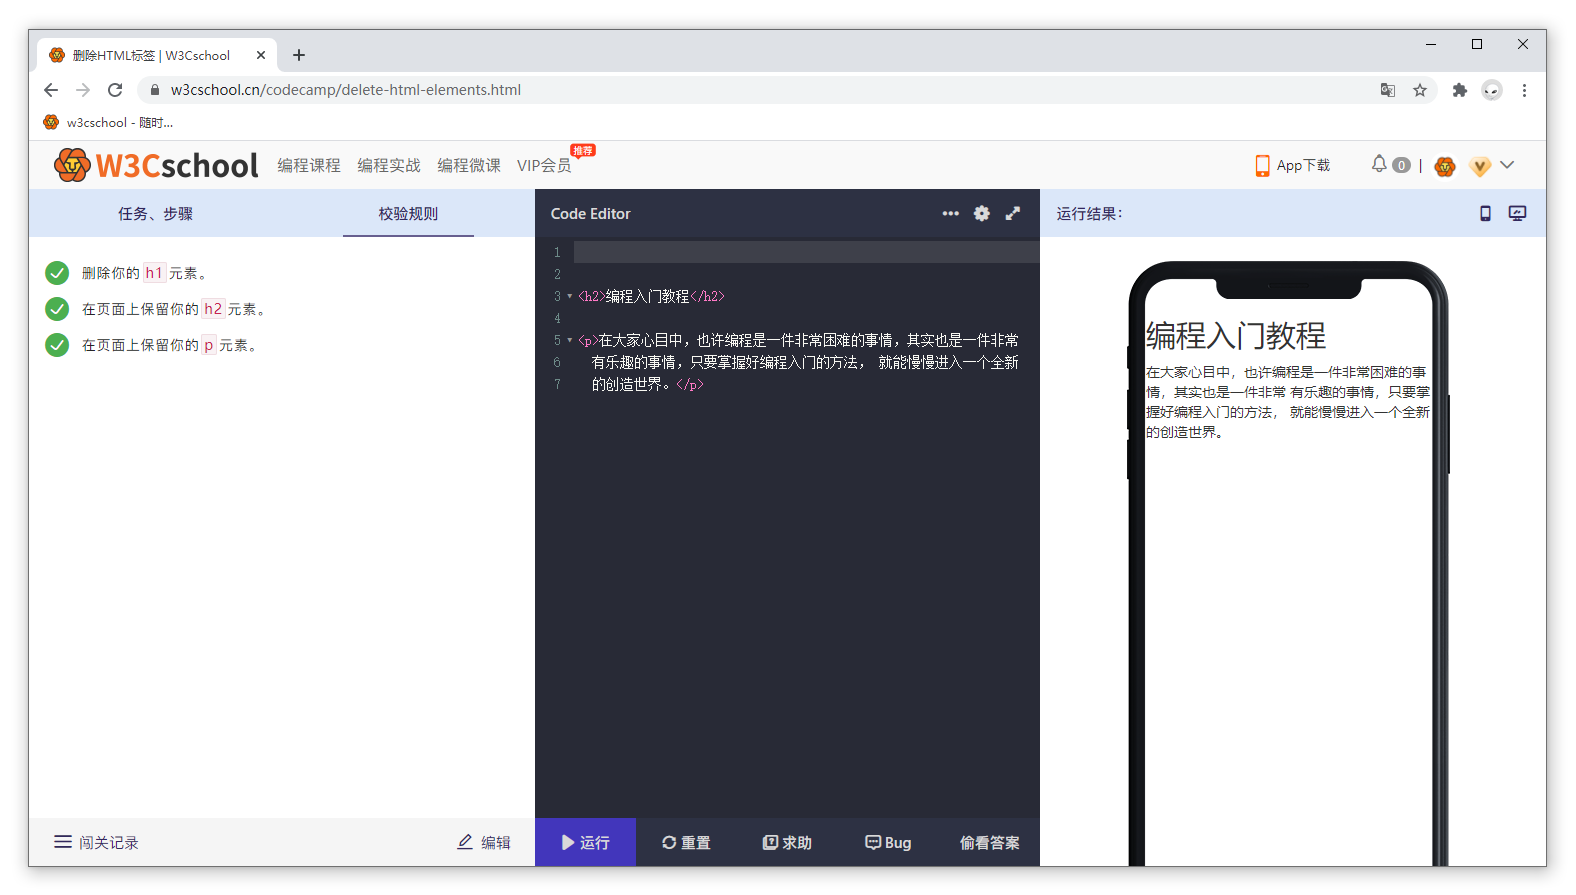The image size is (1576, 895).
Task: Open the 闯关记录 hamburger menu
Action: click(63, 842)
